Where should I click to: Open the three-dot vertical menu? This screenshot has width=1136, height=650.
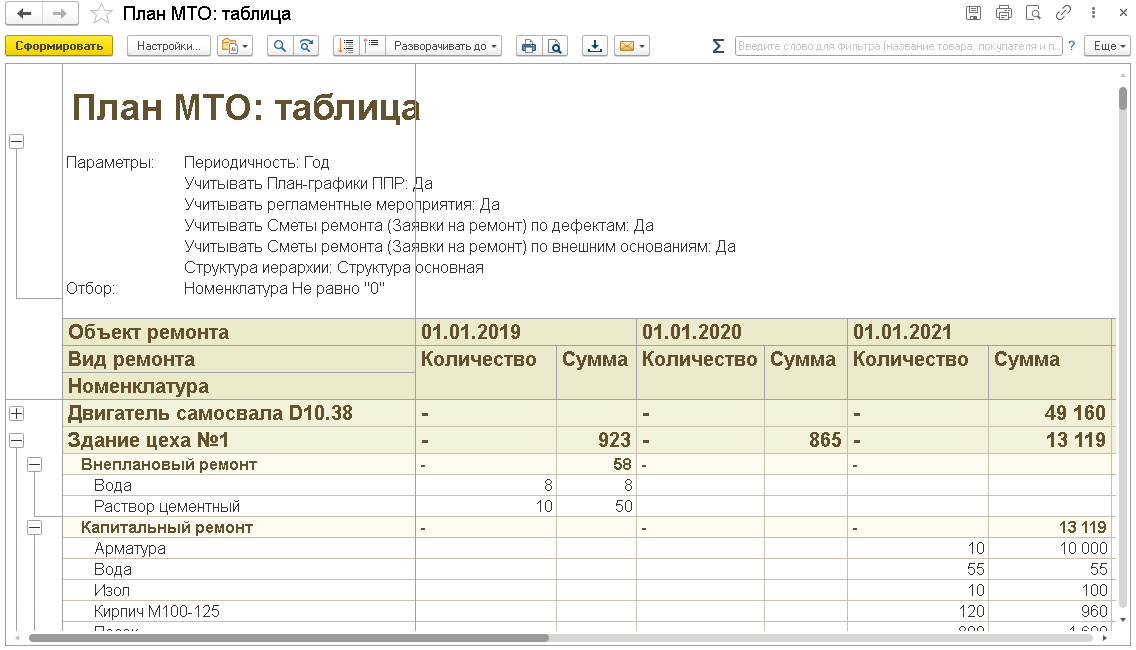(1093, 12)
